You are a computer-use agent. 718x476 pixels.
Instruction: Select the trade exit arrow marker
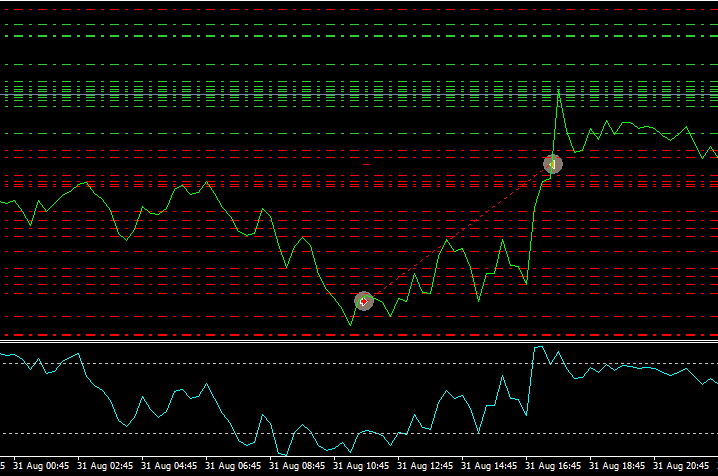pyautogui.click(x=553, y=164)
